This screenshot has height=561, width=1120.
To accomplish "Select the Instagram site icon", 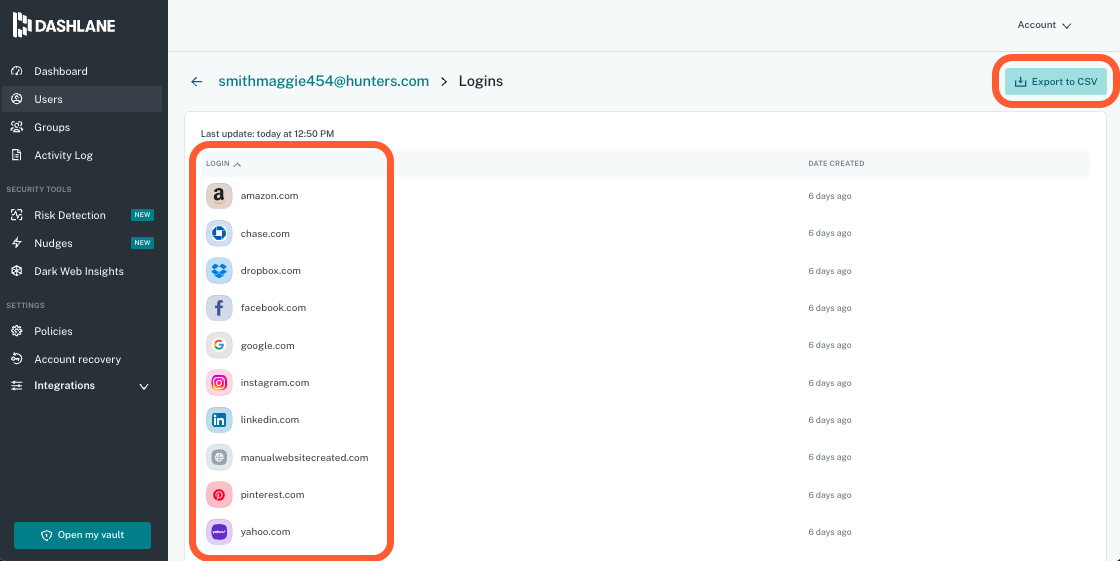I will point(219,383).
